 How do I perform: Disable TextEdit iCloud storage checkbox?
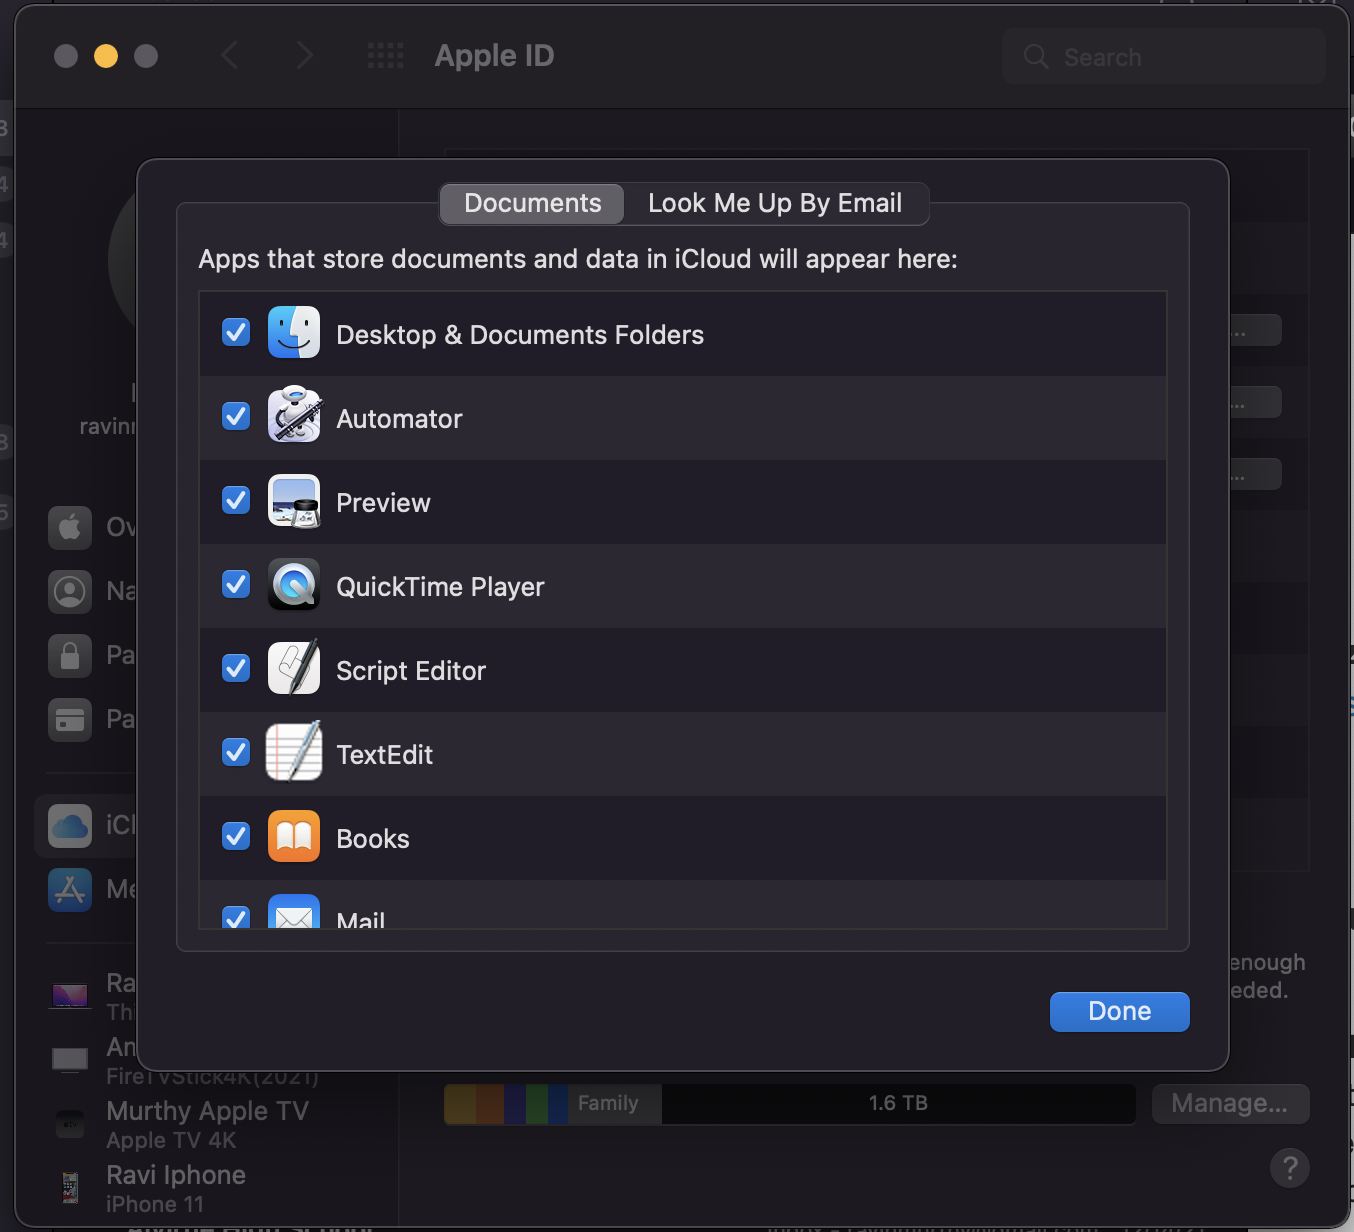tap(236, 752)
